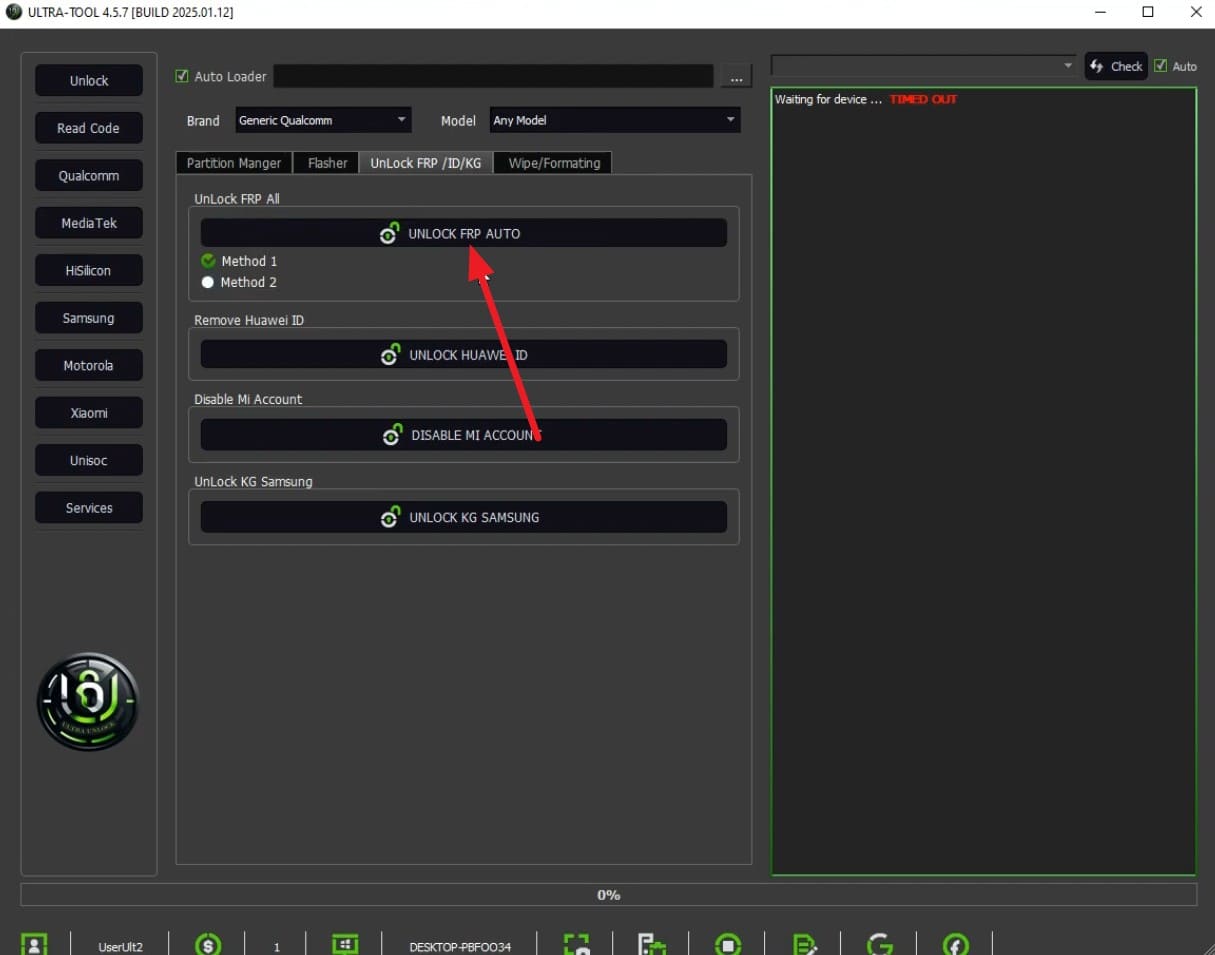Open the Read Code section
The image size is (1215, 955).
[89, 128]
